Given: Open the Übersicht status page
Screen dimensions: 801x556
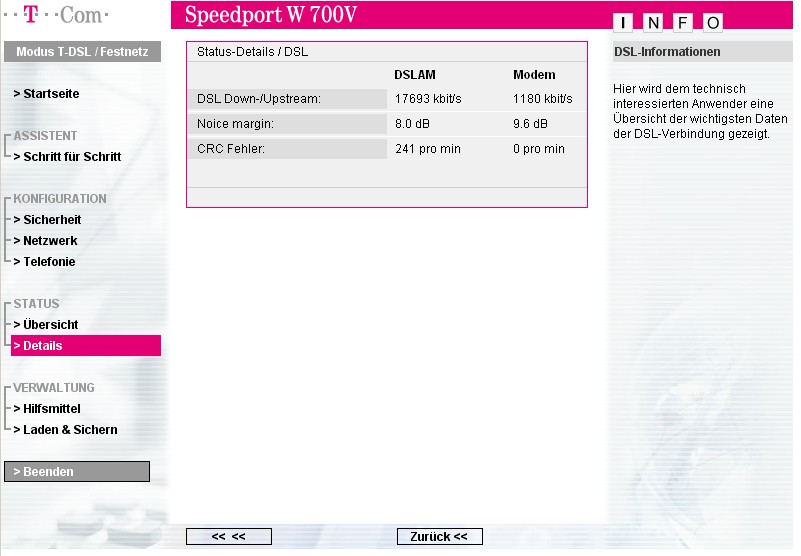Looking at the screenshot, I should click(x=46, y=324).
